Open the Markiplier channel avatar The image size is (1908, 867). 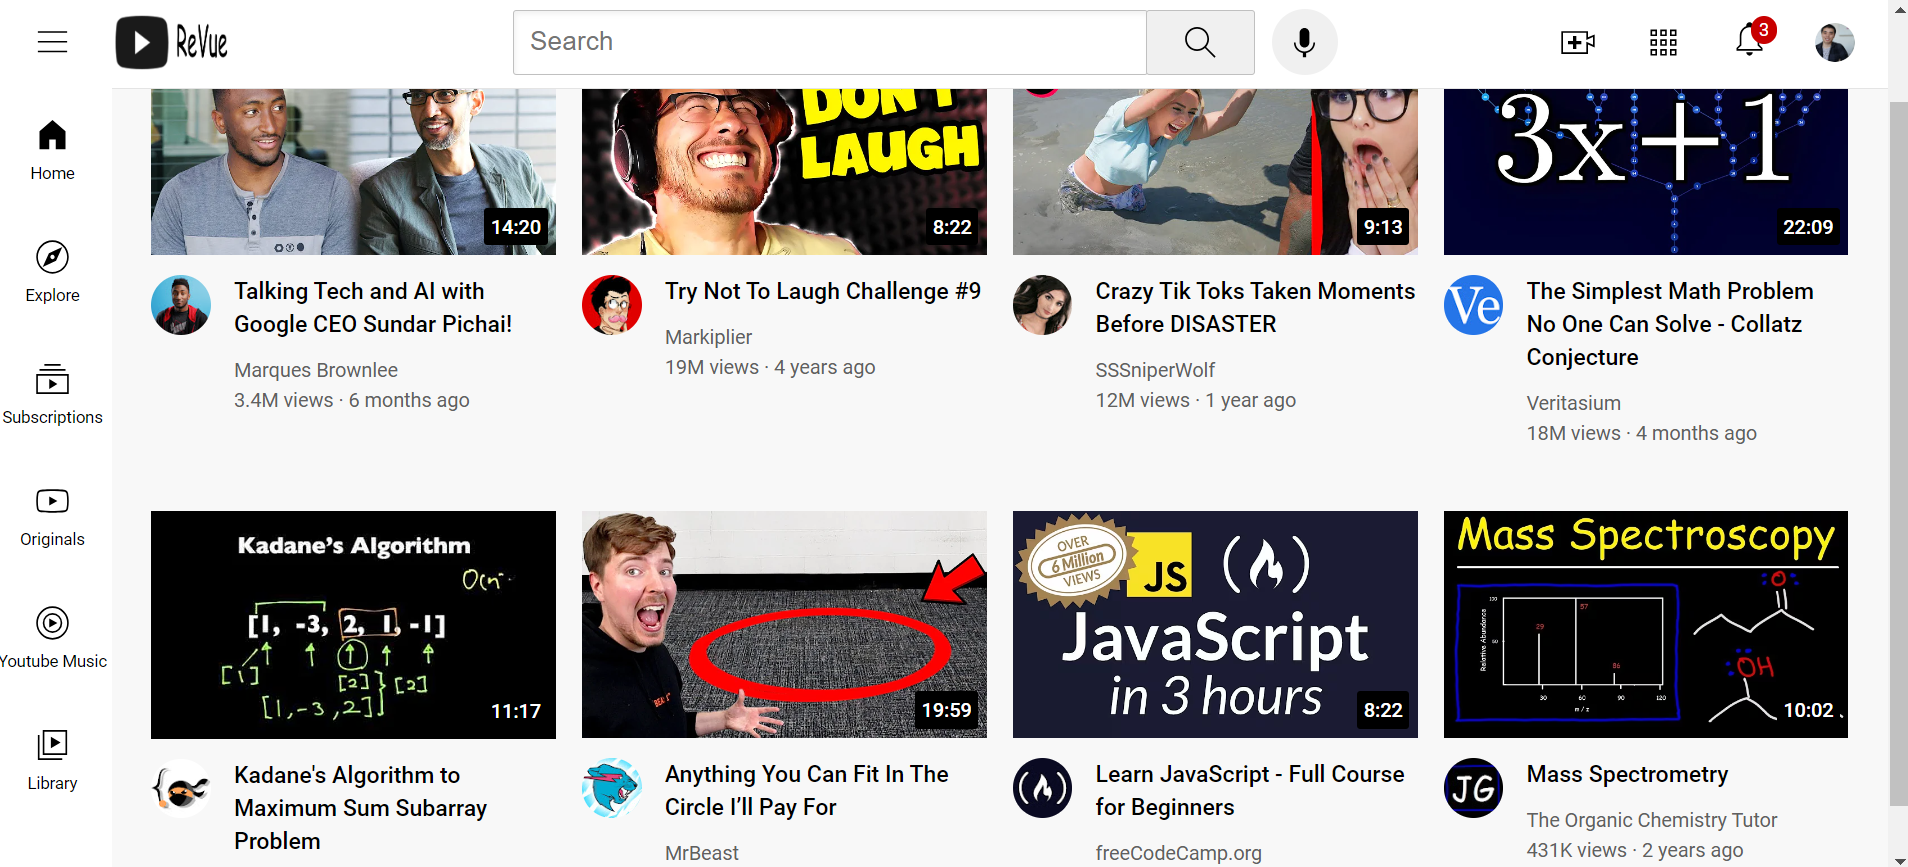612,305
